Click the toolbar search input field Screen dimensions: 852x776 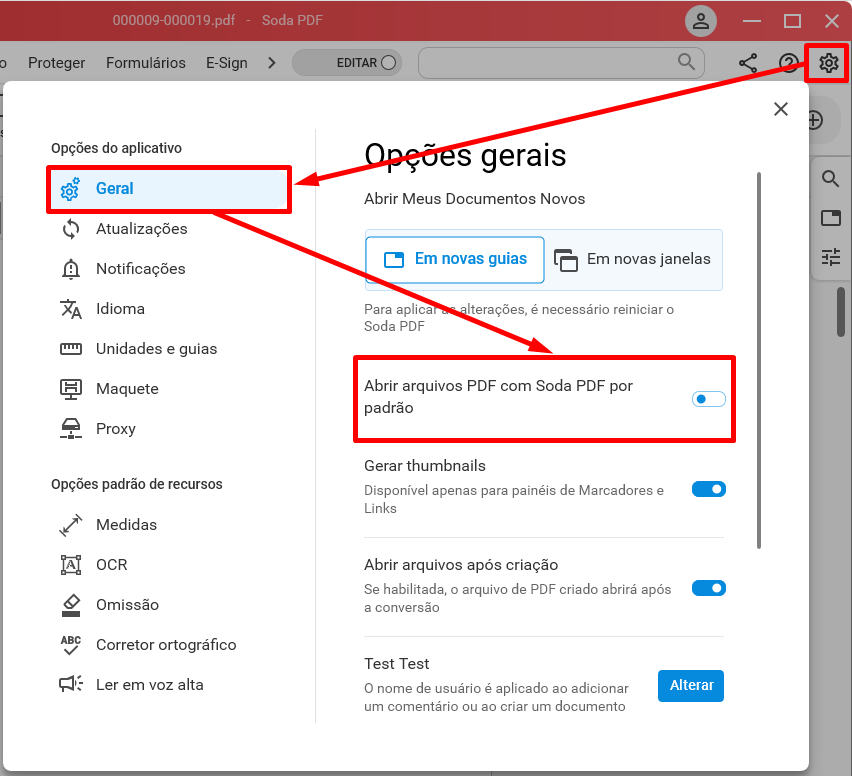[x=561, y=63]
